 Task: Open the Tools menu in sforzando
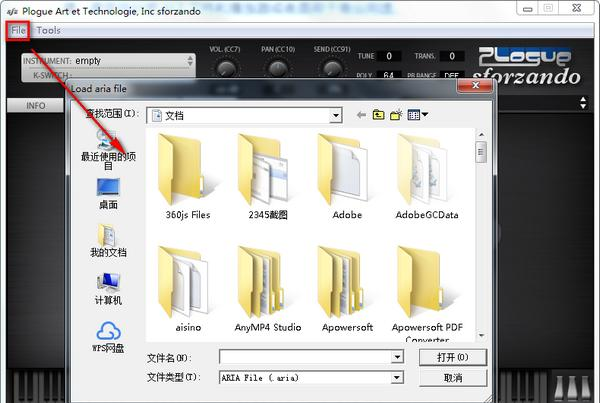click(x=48, y=30)
